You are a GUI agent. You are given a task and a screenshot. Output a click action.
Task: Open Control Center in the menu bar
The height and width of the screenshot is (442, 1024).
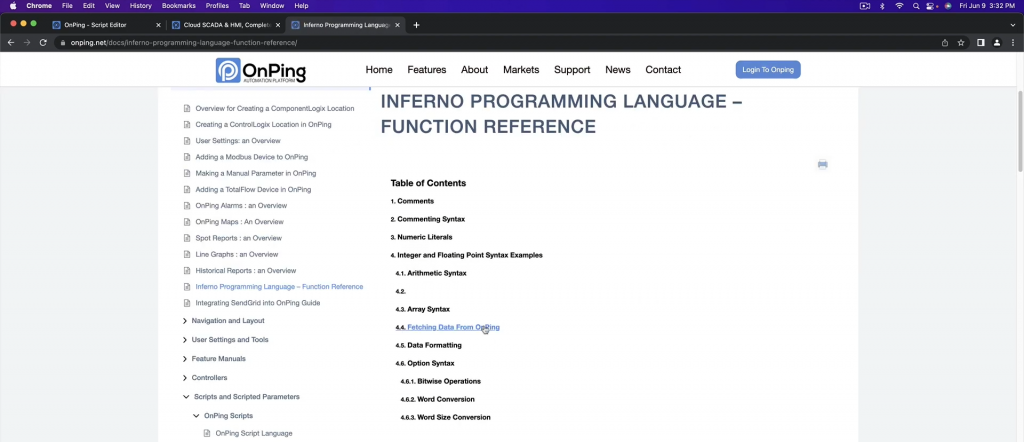[x=931, y=6]
